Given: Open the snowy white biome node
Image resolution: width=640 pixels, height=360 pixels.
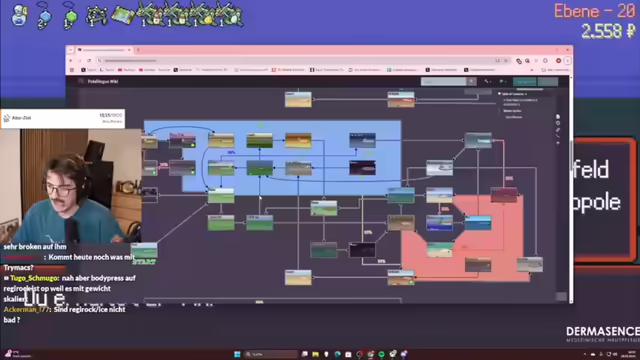Looking at the screenshot, I should (439, 168).
